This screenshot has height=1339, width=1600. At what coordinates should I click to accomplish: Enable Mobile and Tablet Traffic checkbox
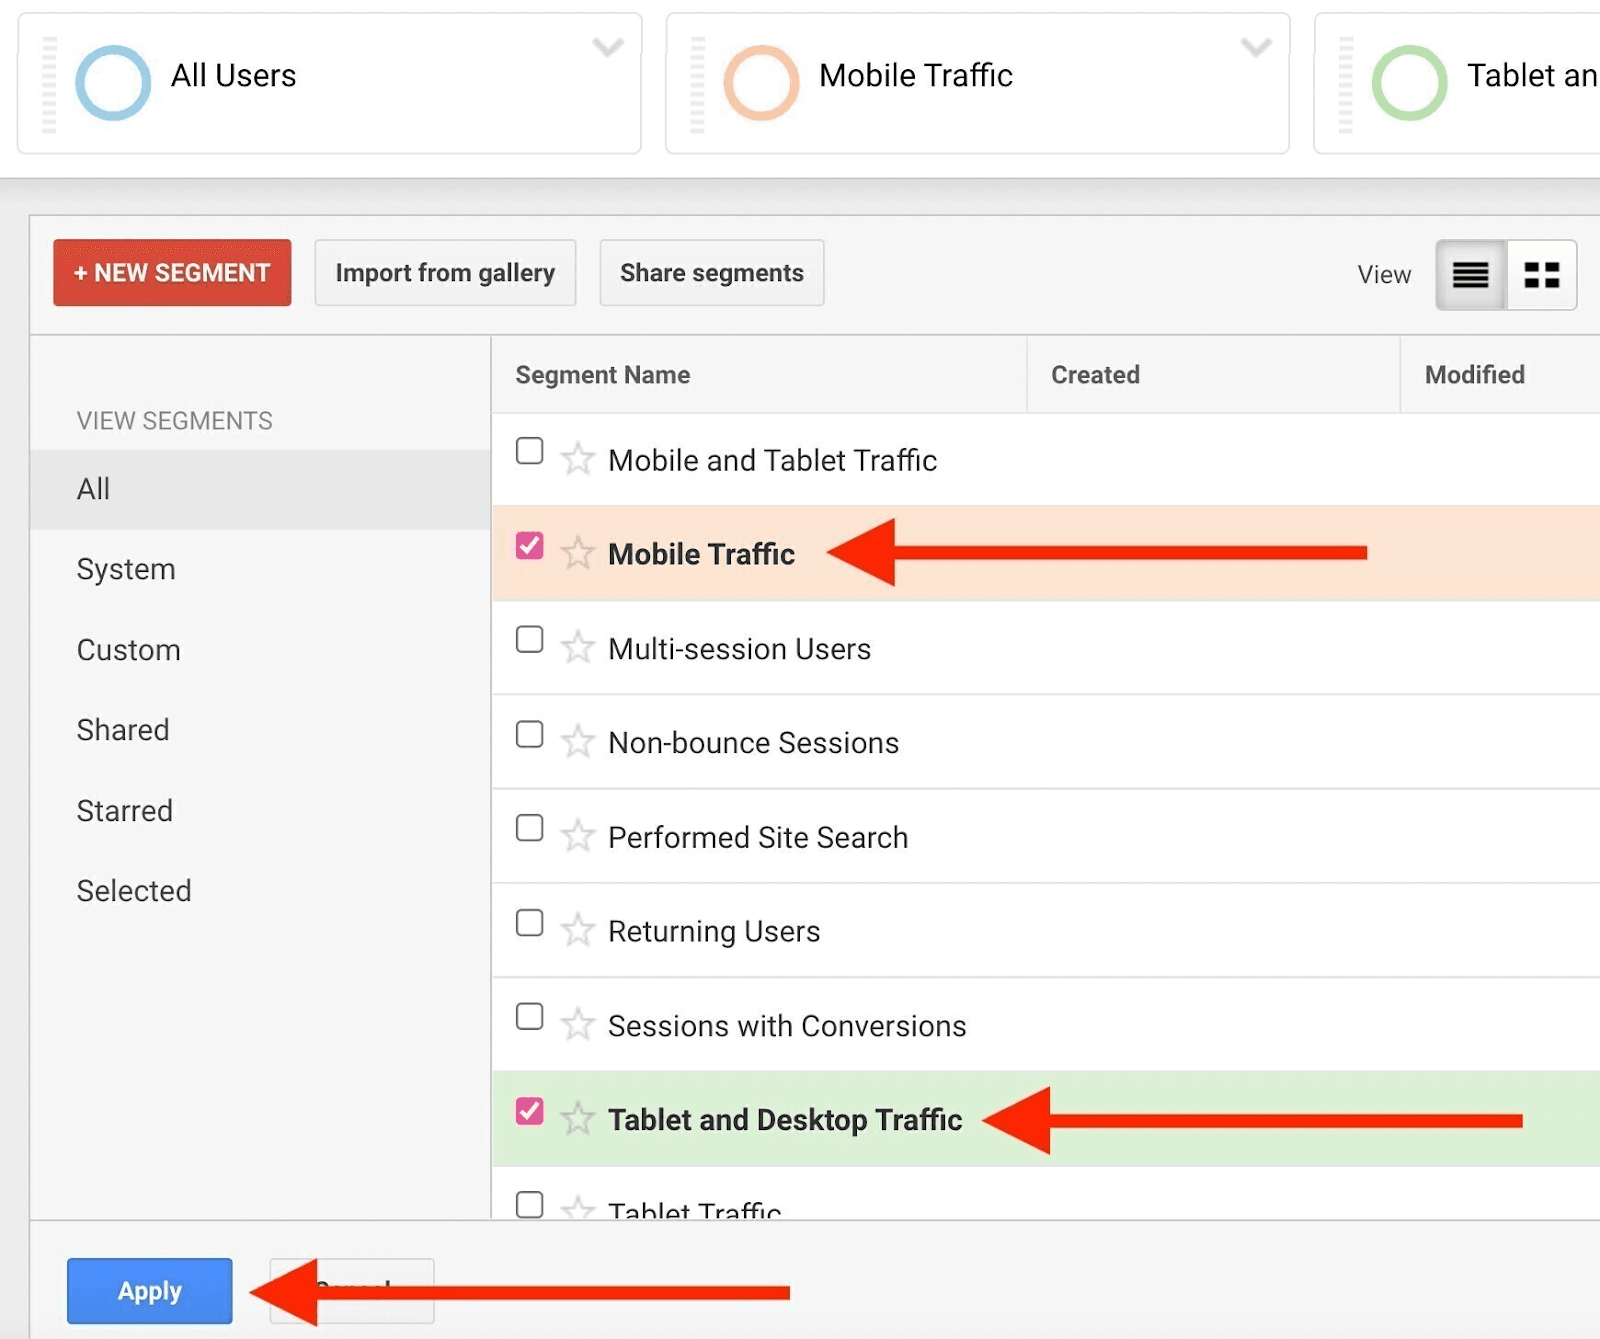[529, 451]
